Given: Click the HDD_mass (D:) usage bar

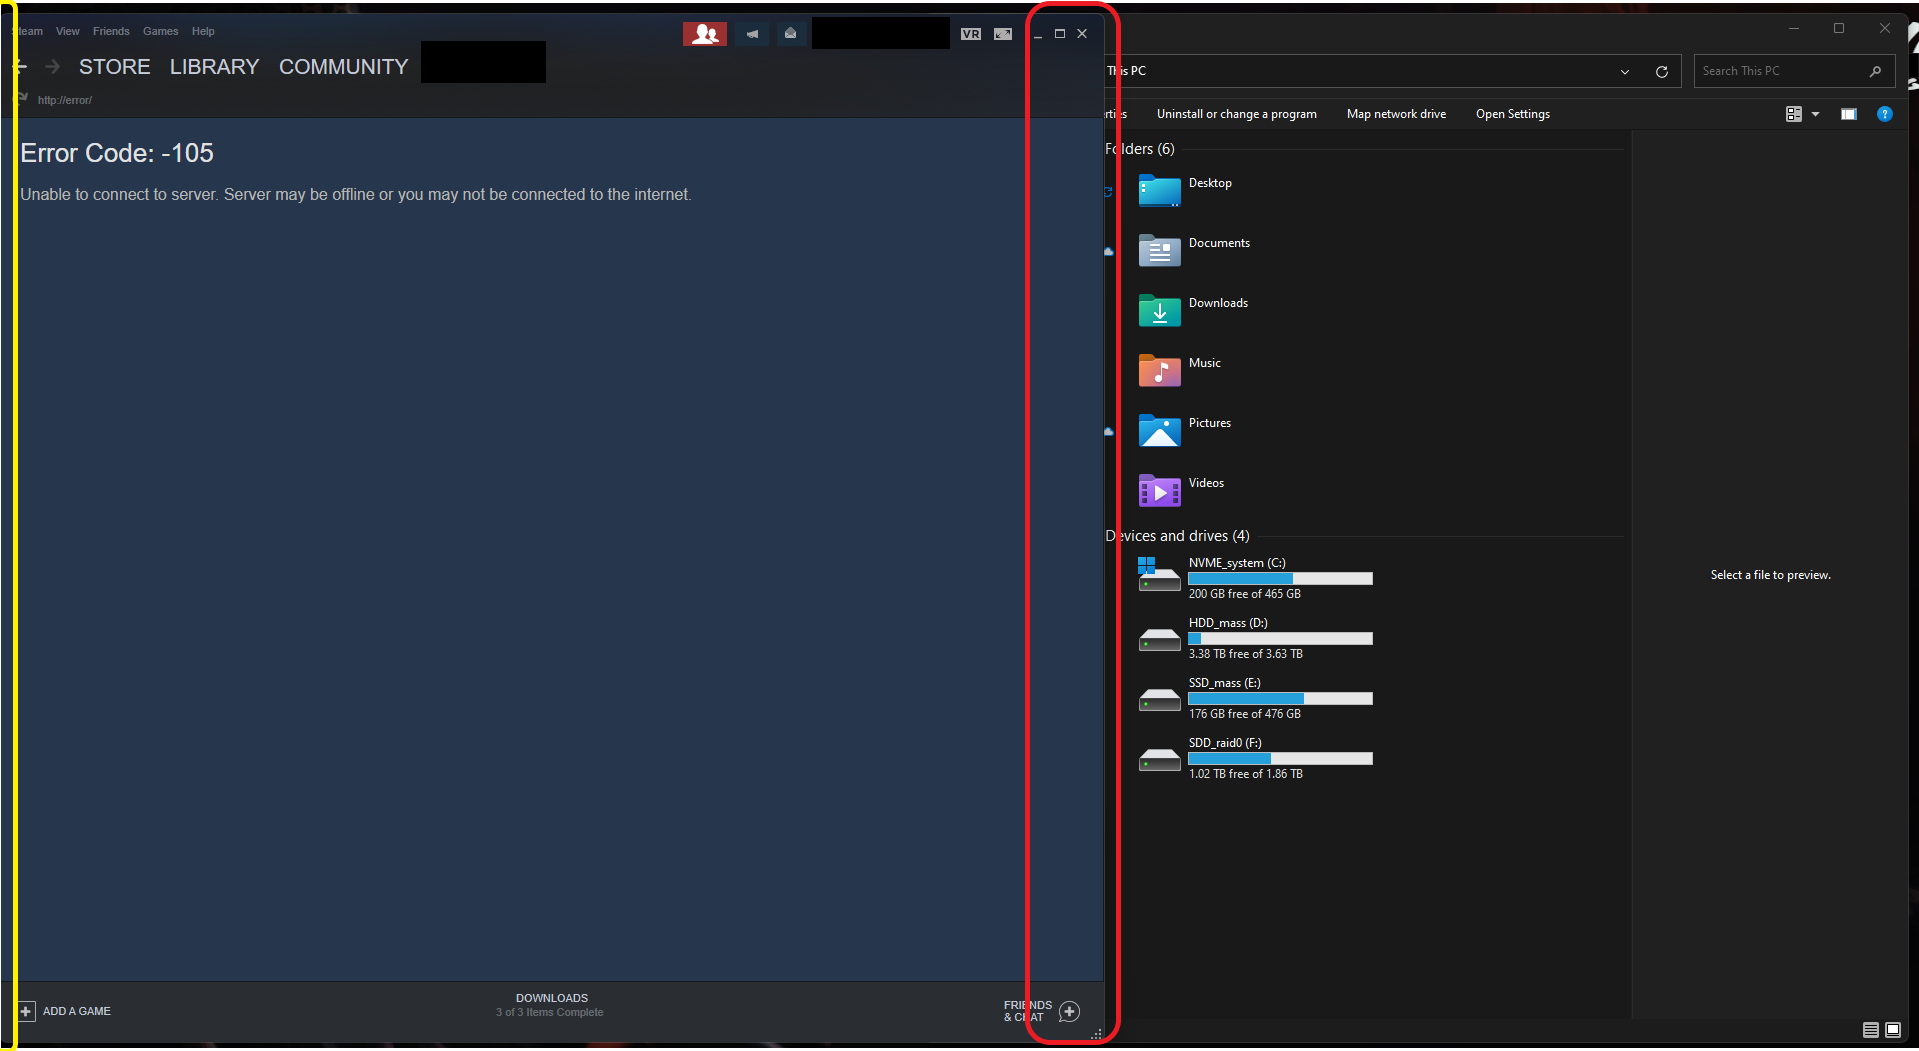Looking at the screenshot, I should coord(1280,639).
